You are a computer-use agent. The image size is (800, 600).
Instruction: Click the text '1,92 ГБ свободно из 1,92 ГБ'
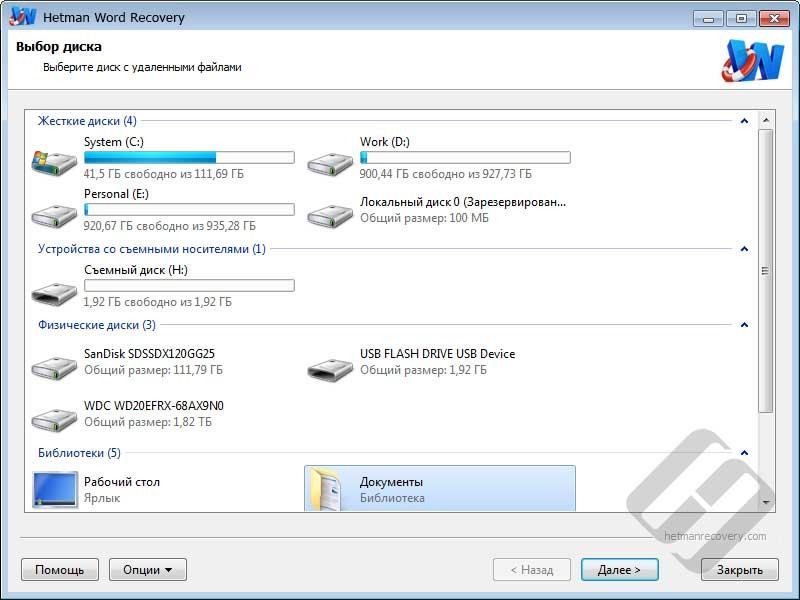(x=158, y=302)
